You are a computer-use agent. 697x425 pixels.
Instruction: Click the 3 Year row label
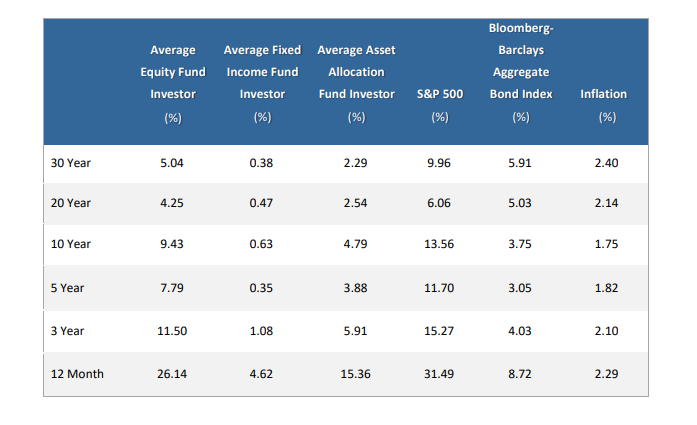pos(67,331)
